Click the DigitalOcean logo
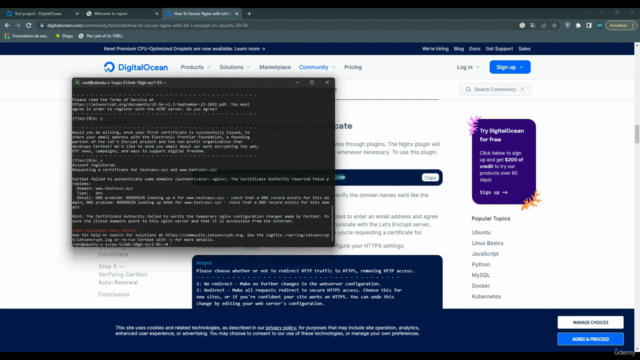The width and height of the screenshot is (640, 360). pos(136,67)
